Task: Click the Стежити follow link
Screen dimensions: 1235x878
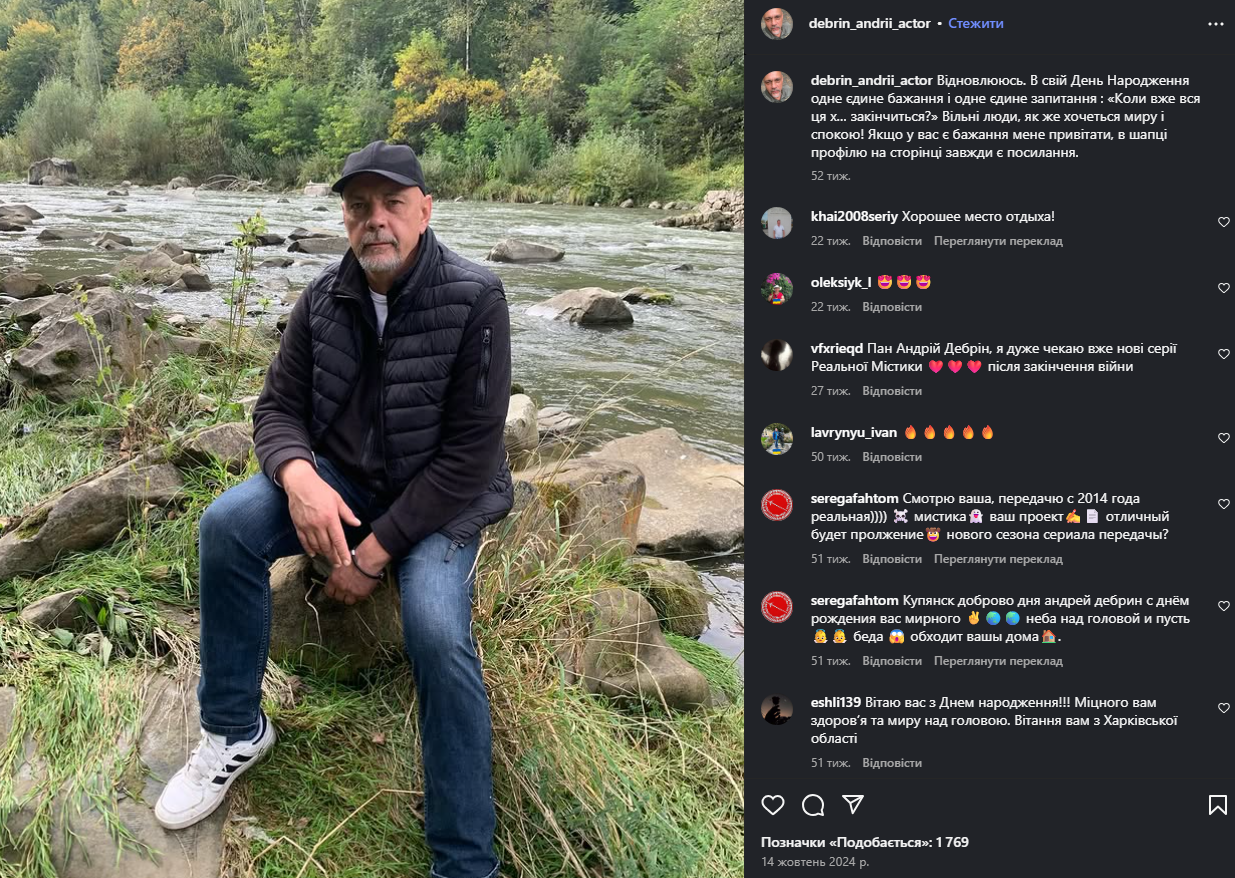Action: (976, 23)
